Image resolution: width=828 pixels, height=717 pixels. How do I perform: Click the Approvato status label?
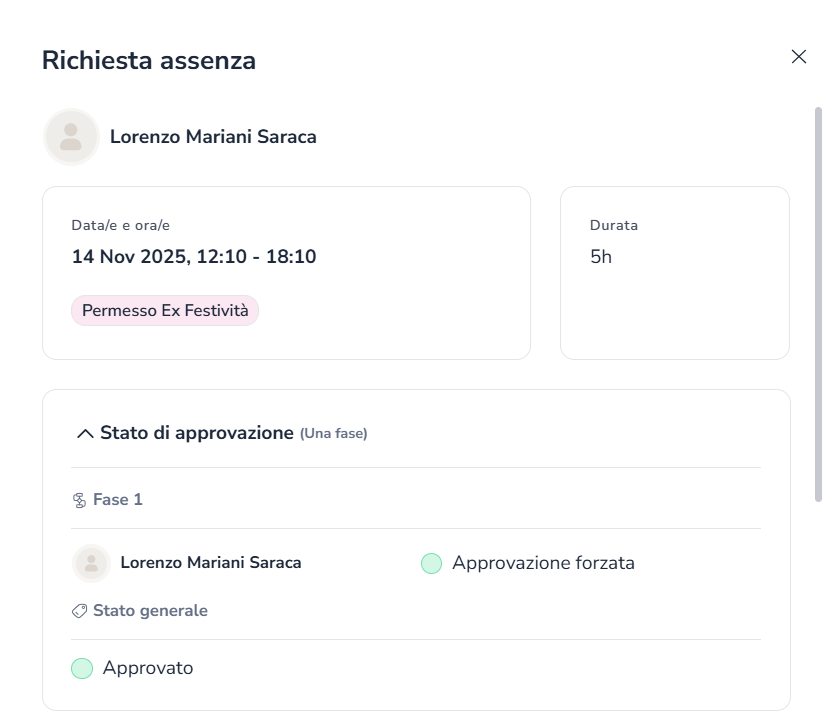point(148,668)
